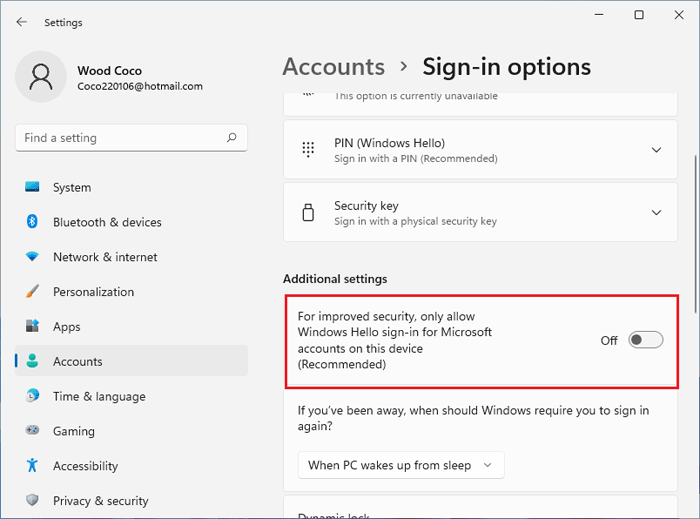Image resolution: width=700 pixels, height=519 pixels.
Task: Minimize the Settings window
Action: pos(599,15)
